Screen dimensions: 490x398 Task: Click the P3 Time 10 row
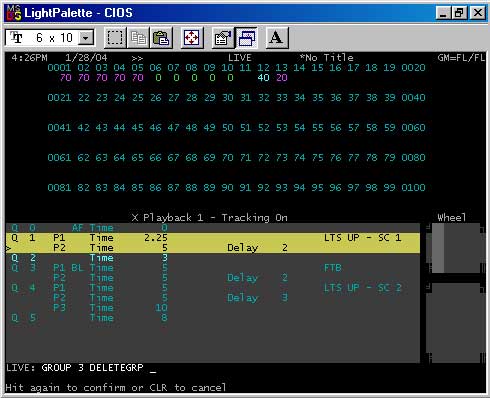(213, 308)
